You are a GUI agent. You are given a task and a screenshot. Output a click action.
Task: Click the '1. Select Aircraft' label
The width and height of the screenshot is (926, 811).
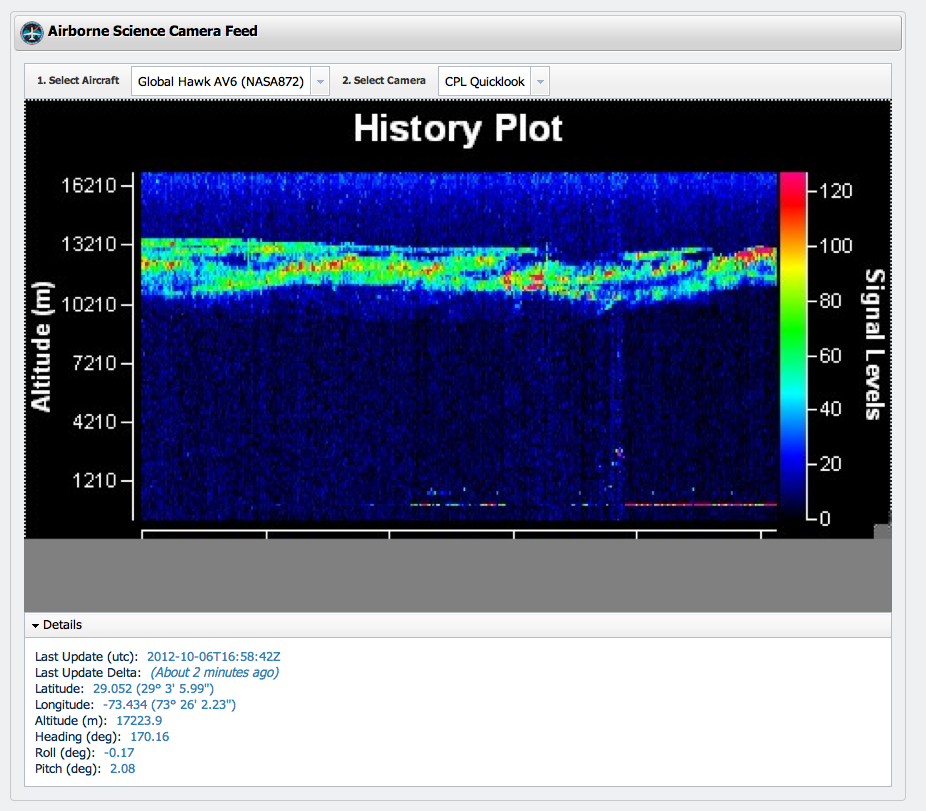tap(78, 81)
